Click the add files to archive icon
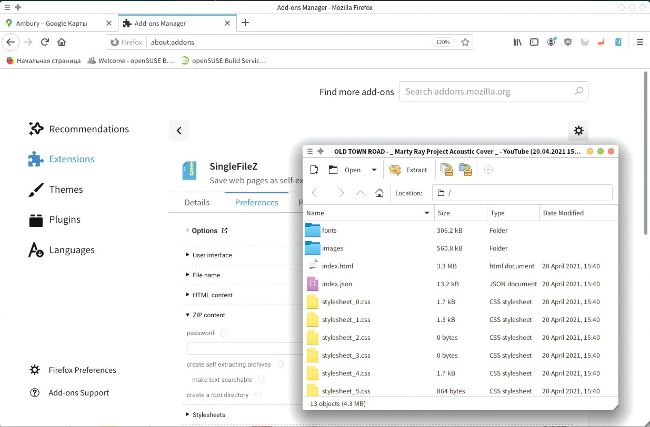 pos(447,170)
